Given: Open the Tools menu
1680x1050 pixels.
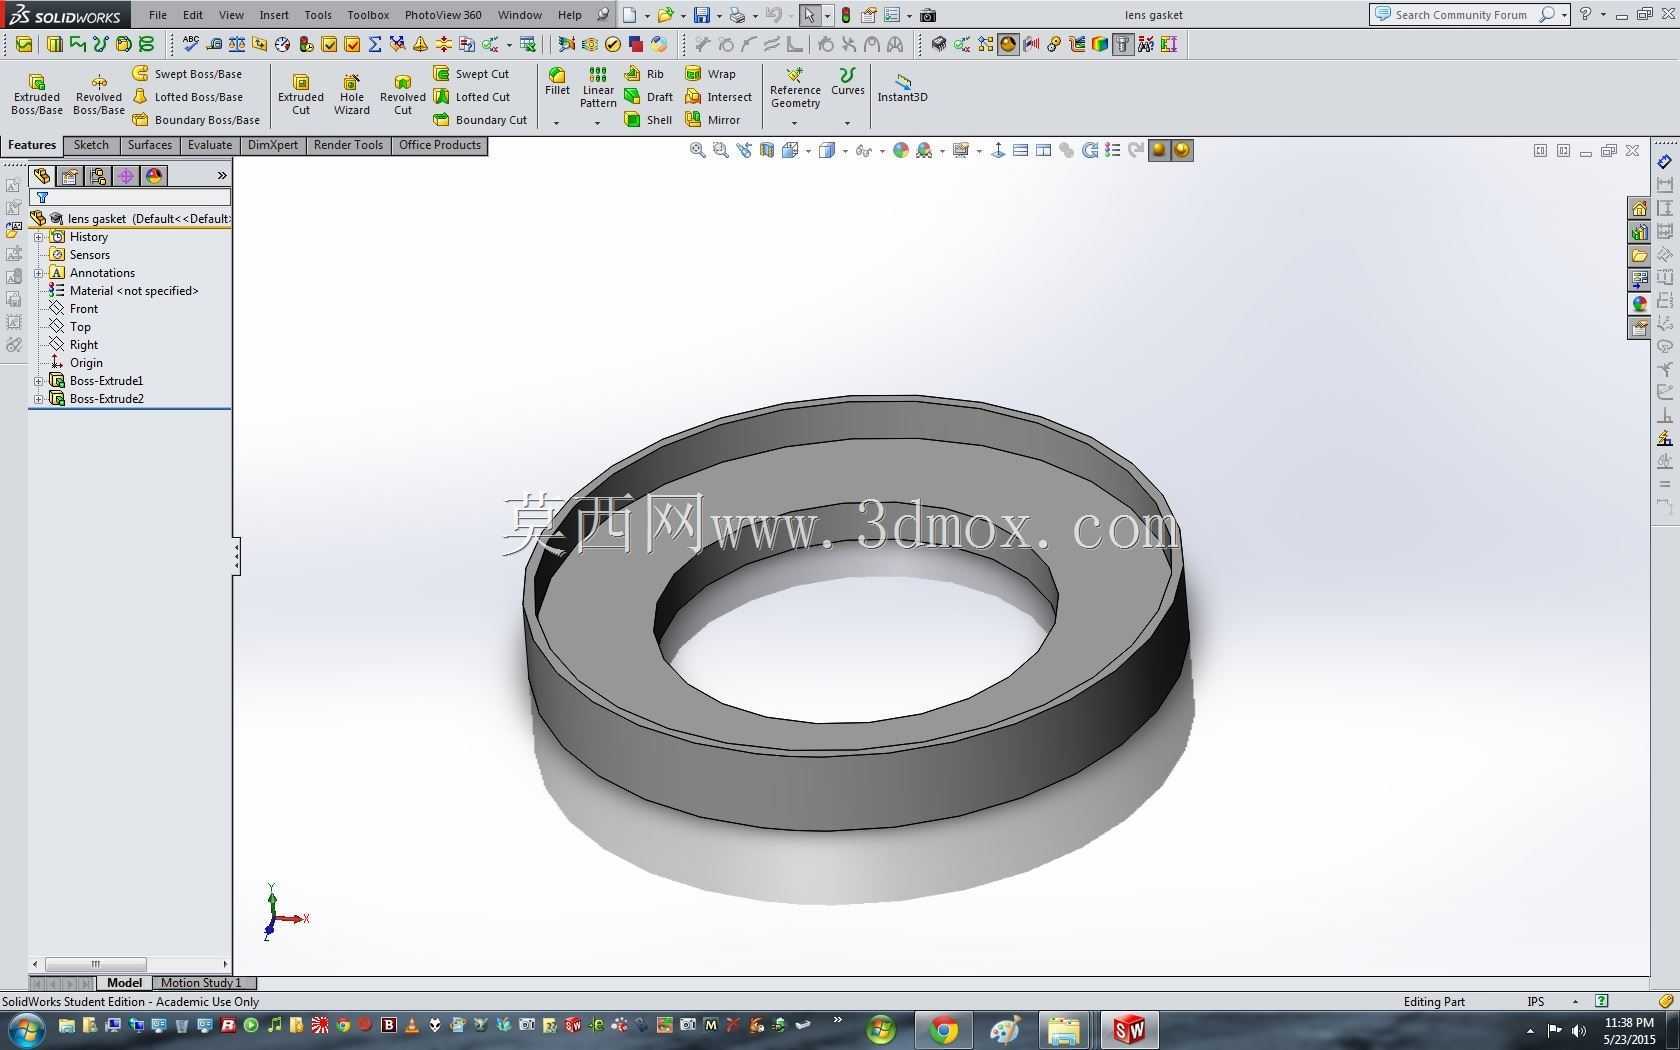Looking at the screenshot, I should point(318,15).
